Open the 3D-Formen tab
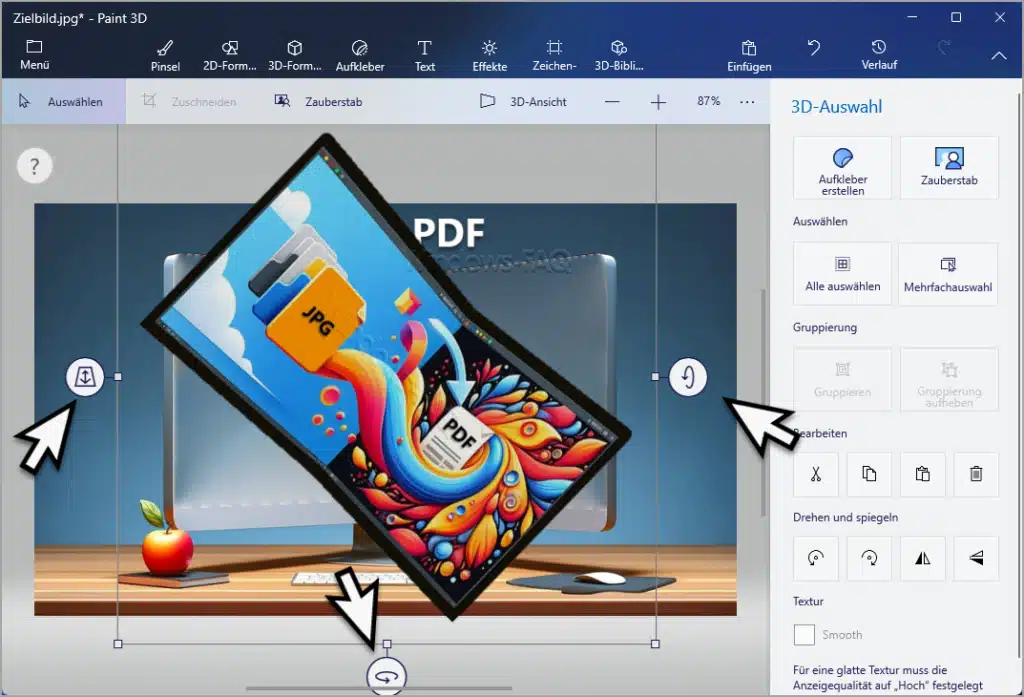 [x=295, y=56]
